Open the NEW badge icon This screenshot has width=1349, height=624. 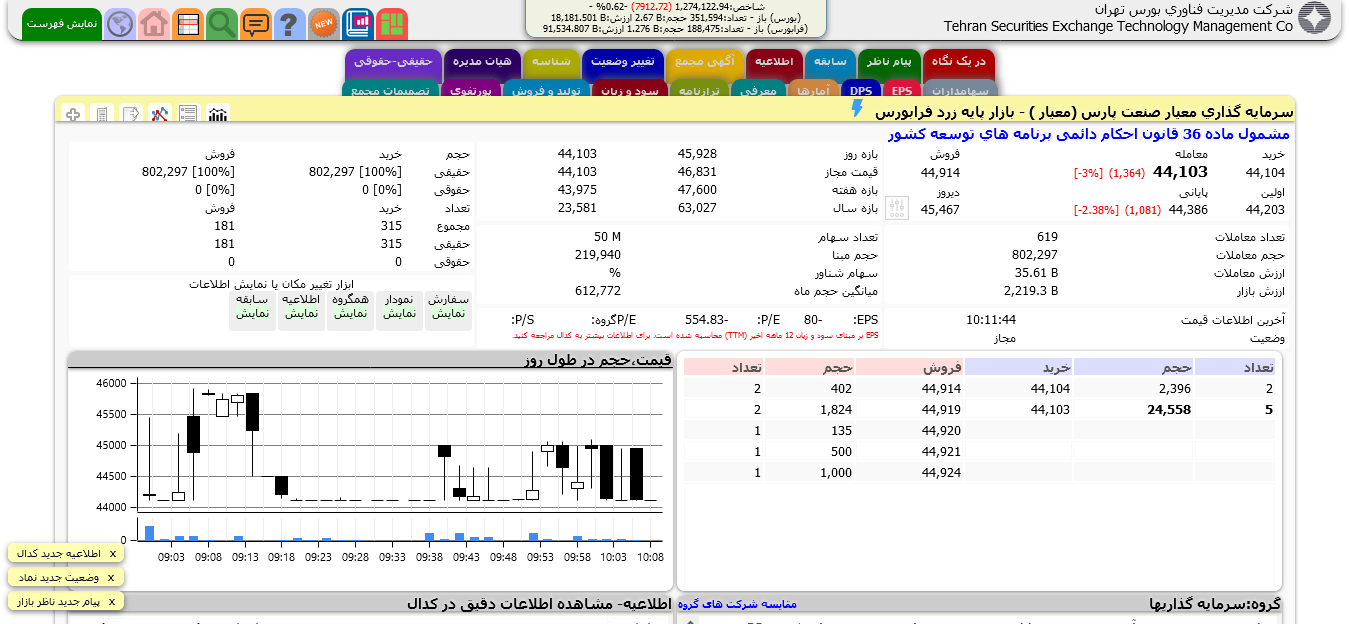pos(324,24)
